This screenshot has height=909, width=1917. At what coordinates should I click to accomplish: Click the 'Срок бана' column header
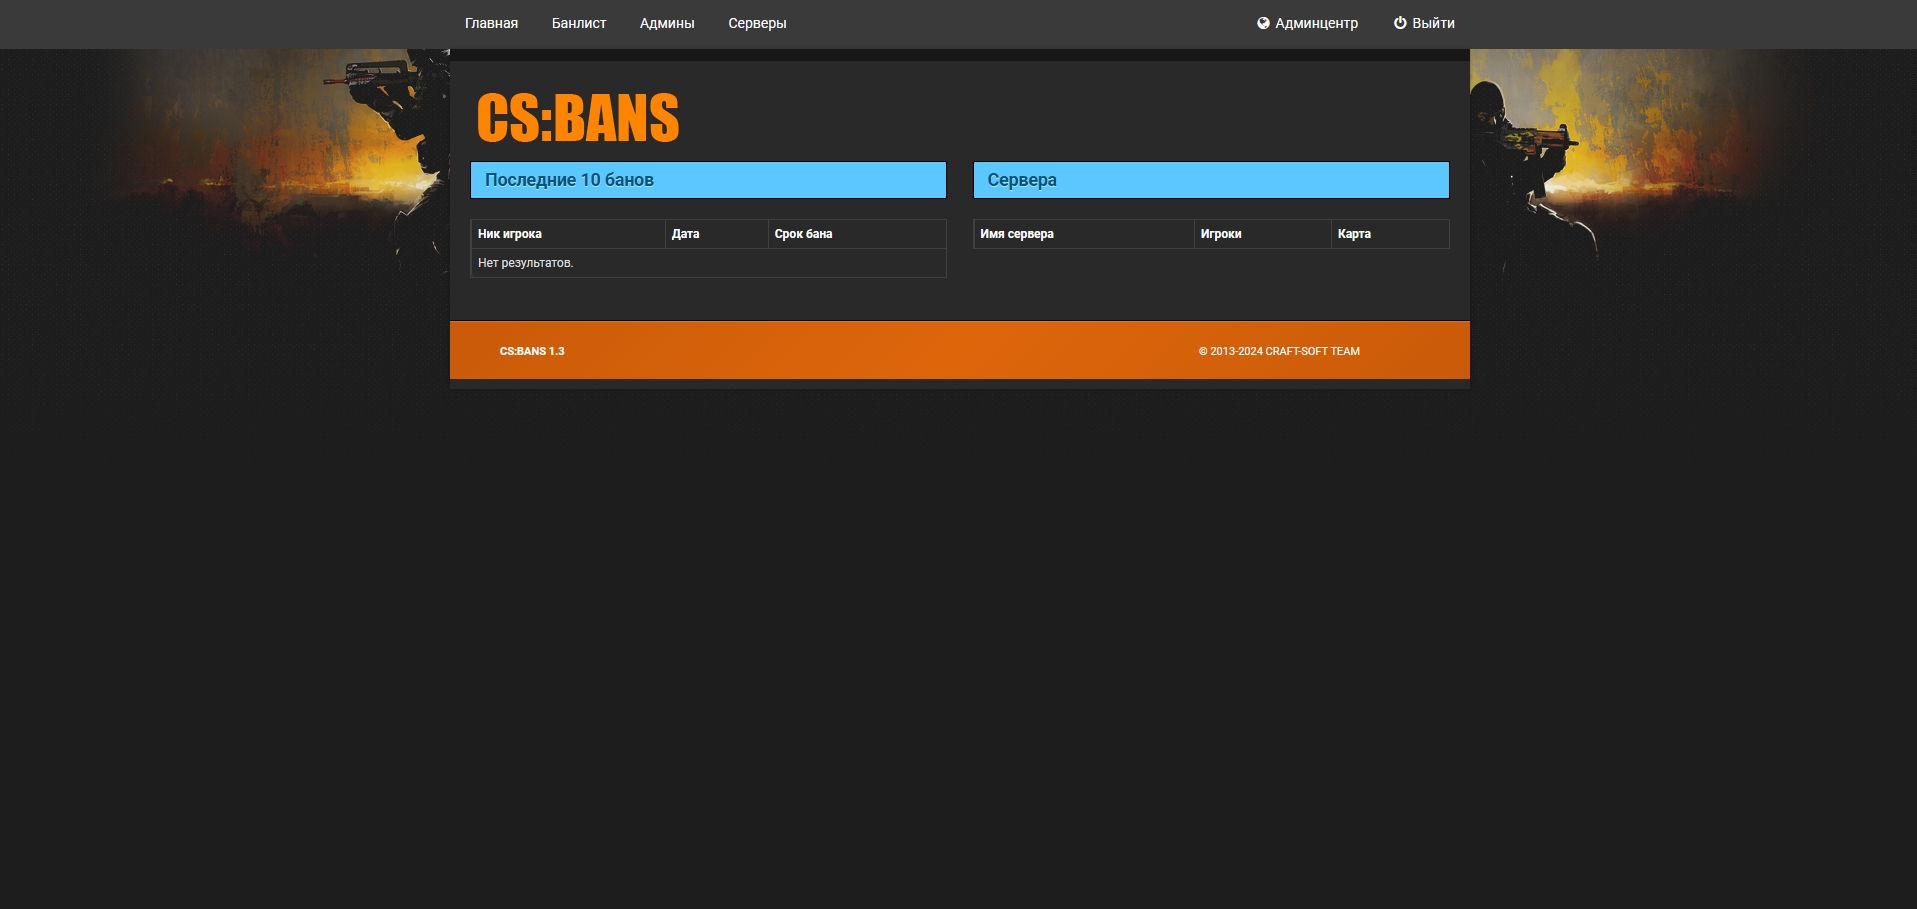(803, 234)
